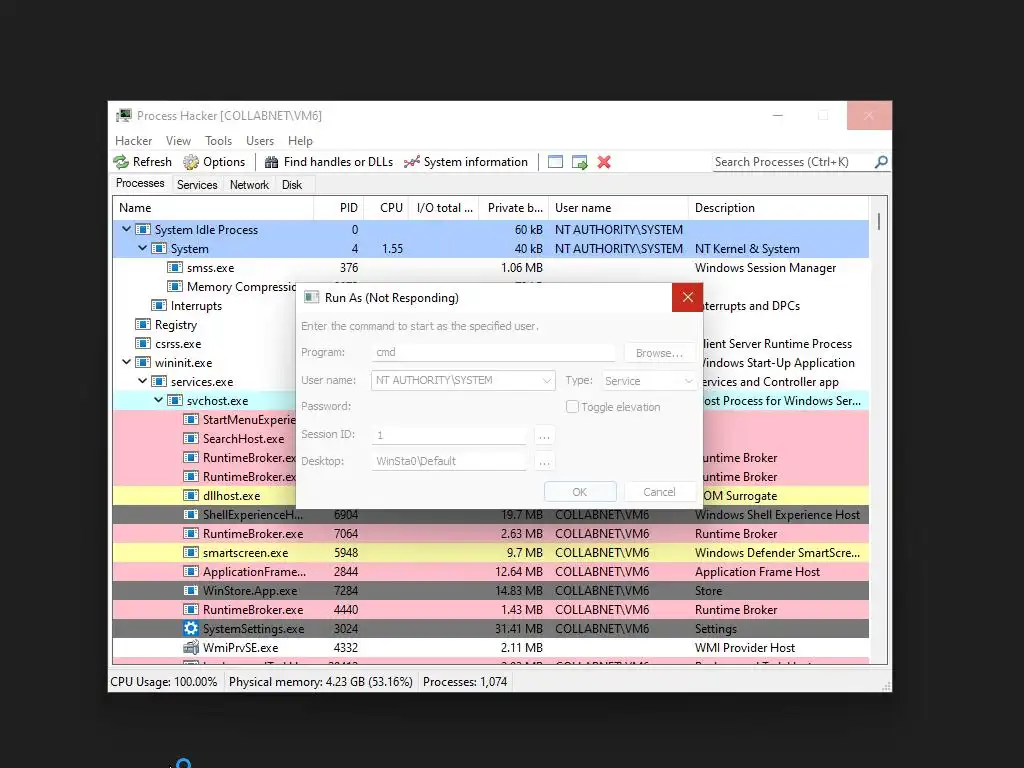
Task: Collapse services.exe tree node
Action: 142,381
